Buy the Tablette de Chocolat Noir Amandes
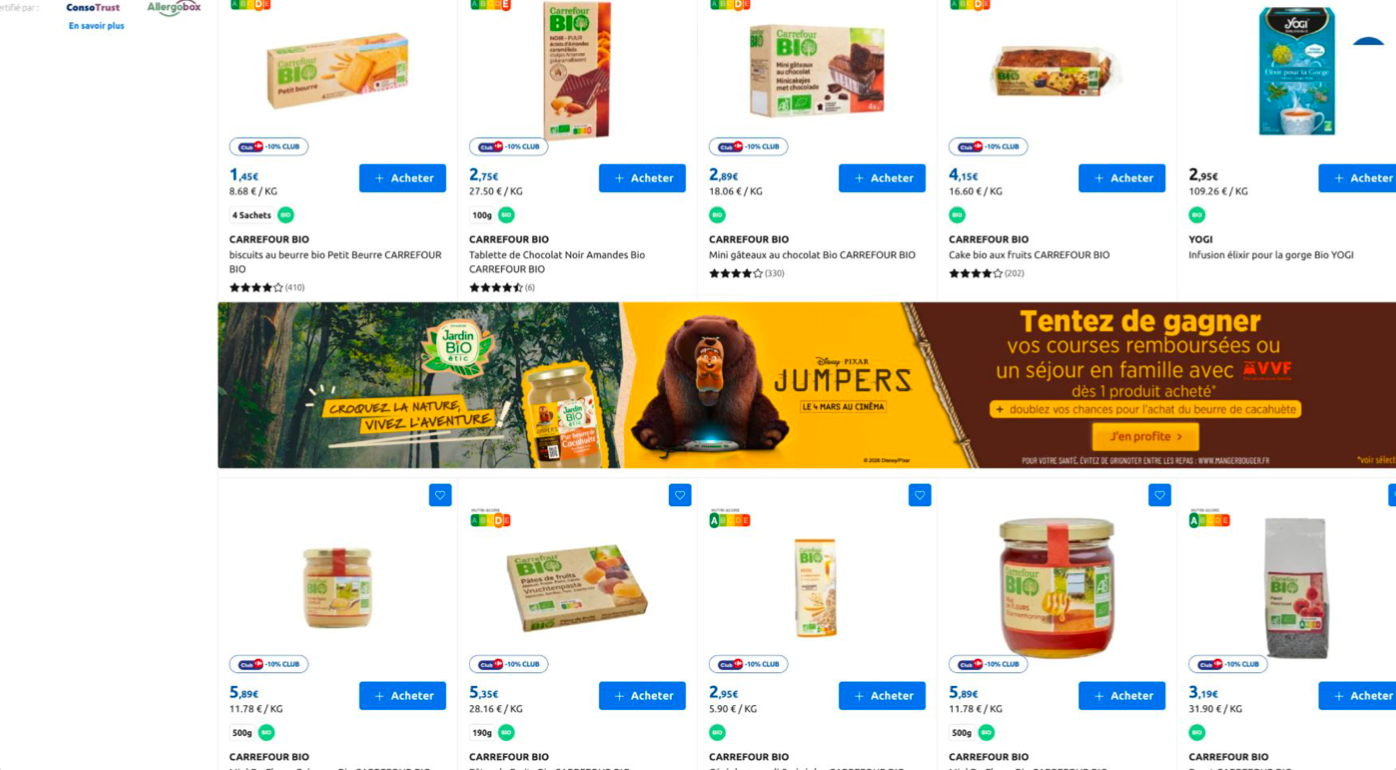The width and height of the screenshot is (1396, 770). coord(642,178)
